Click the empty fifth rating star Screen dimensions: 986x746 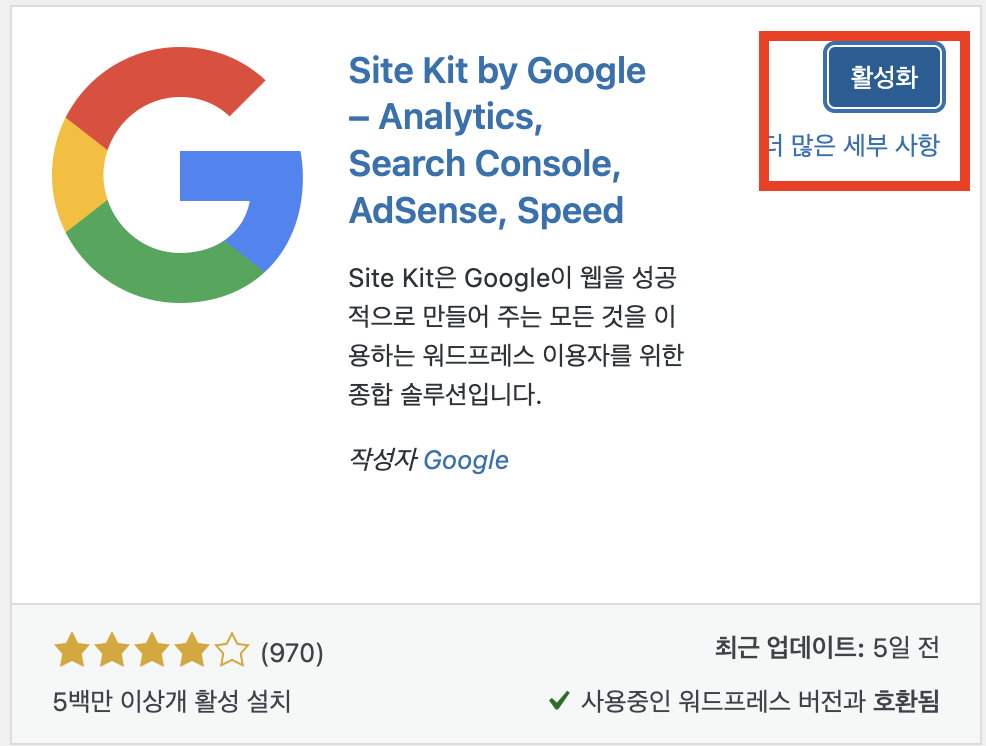232,650
